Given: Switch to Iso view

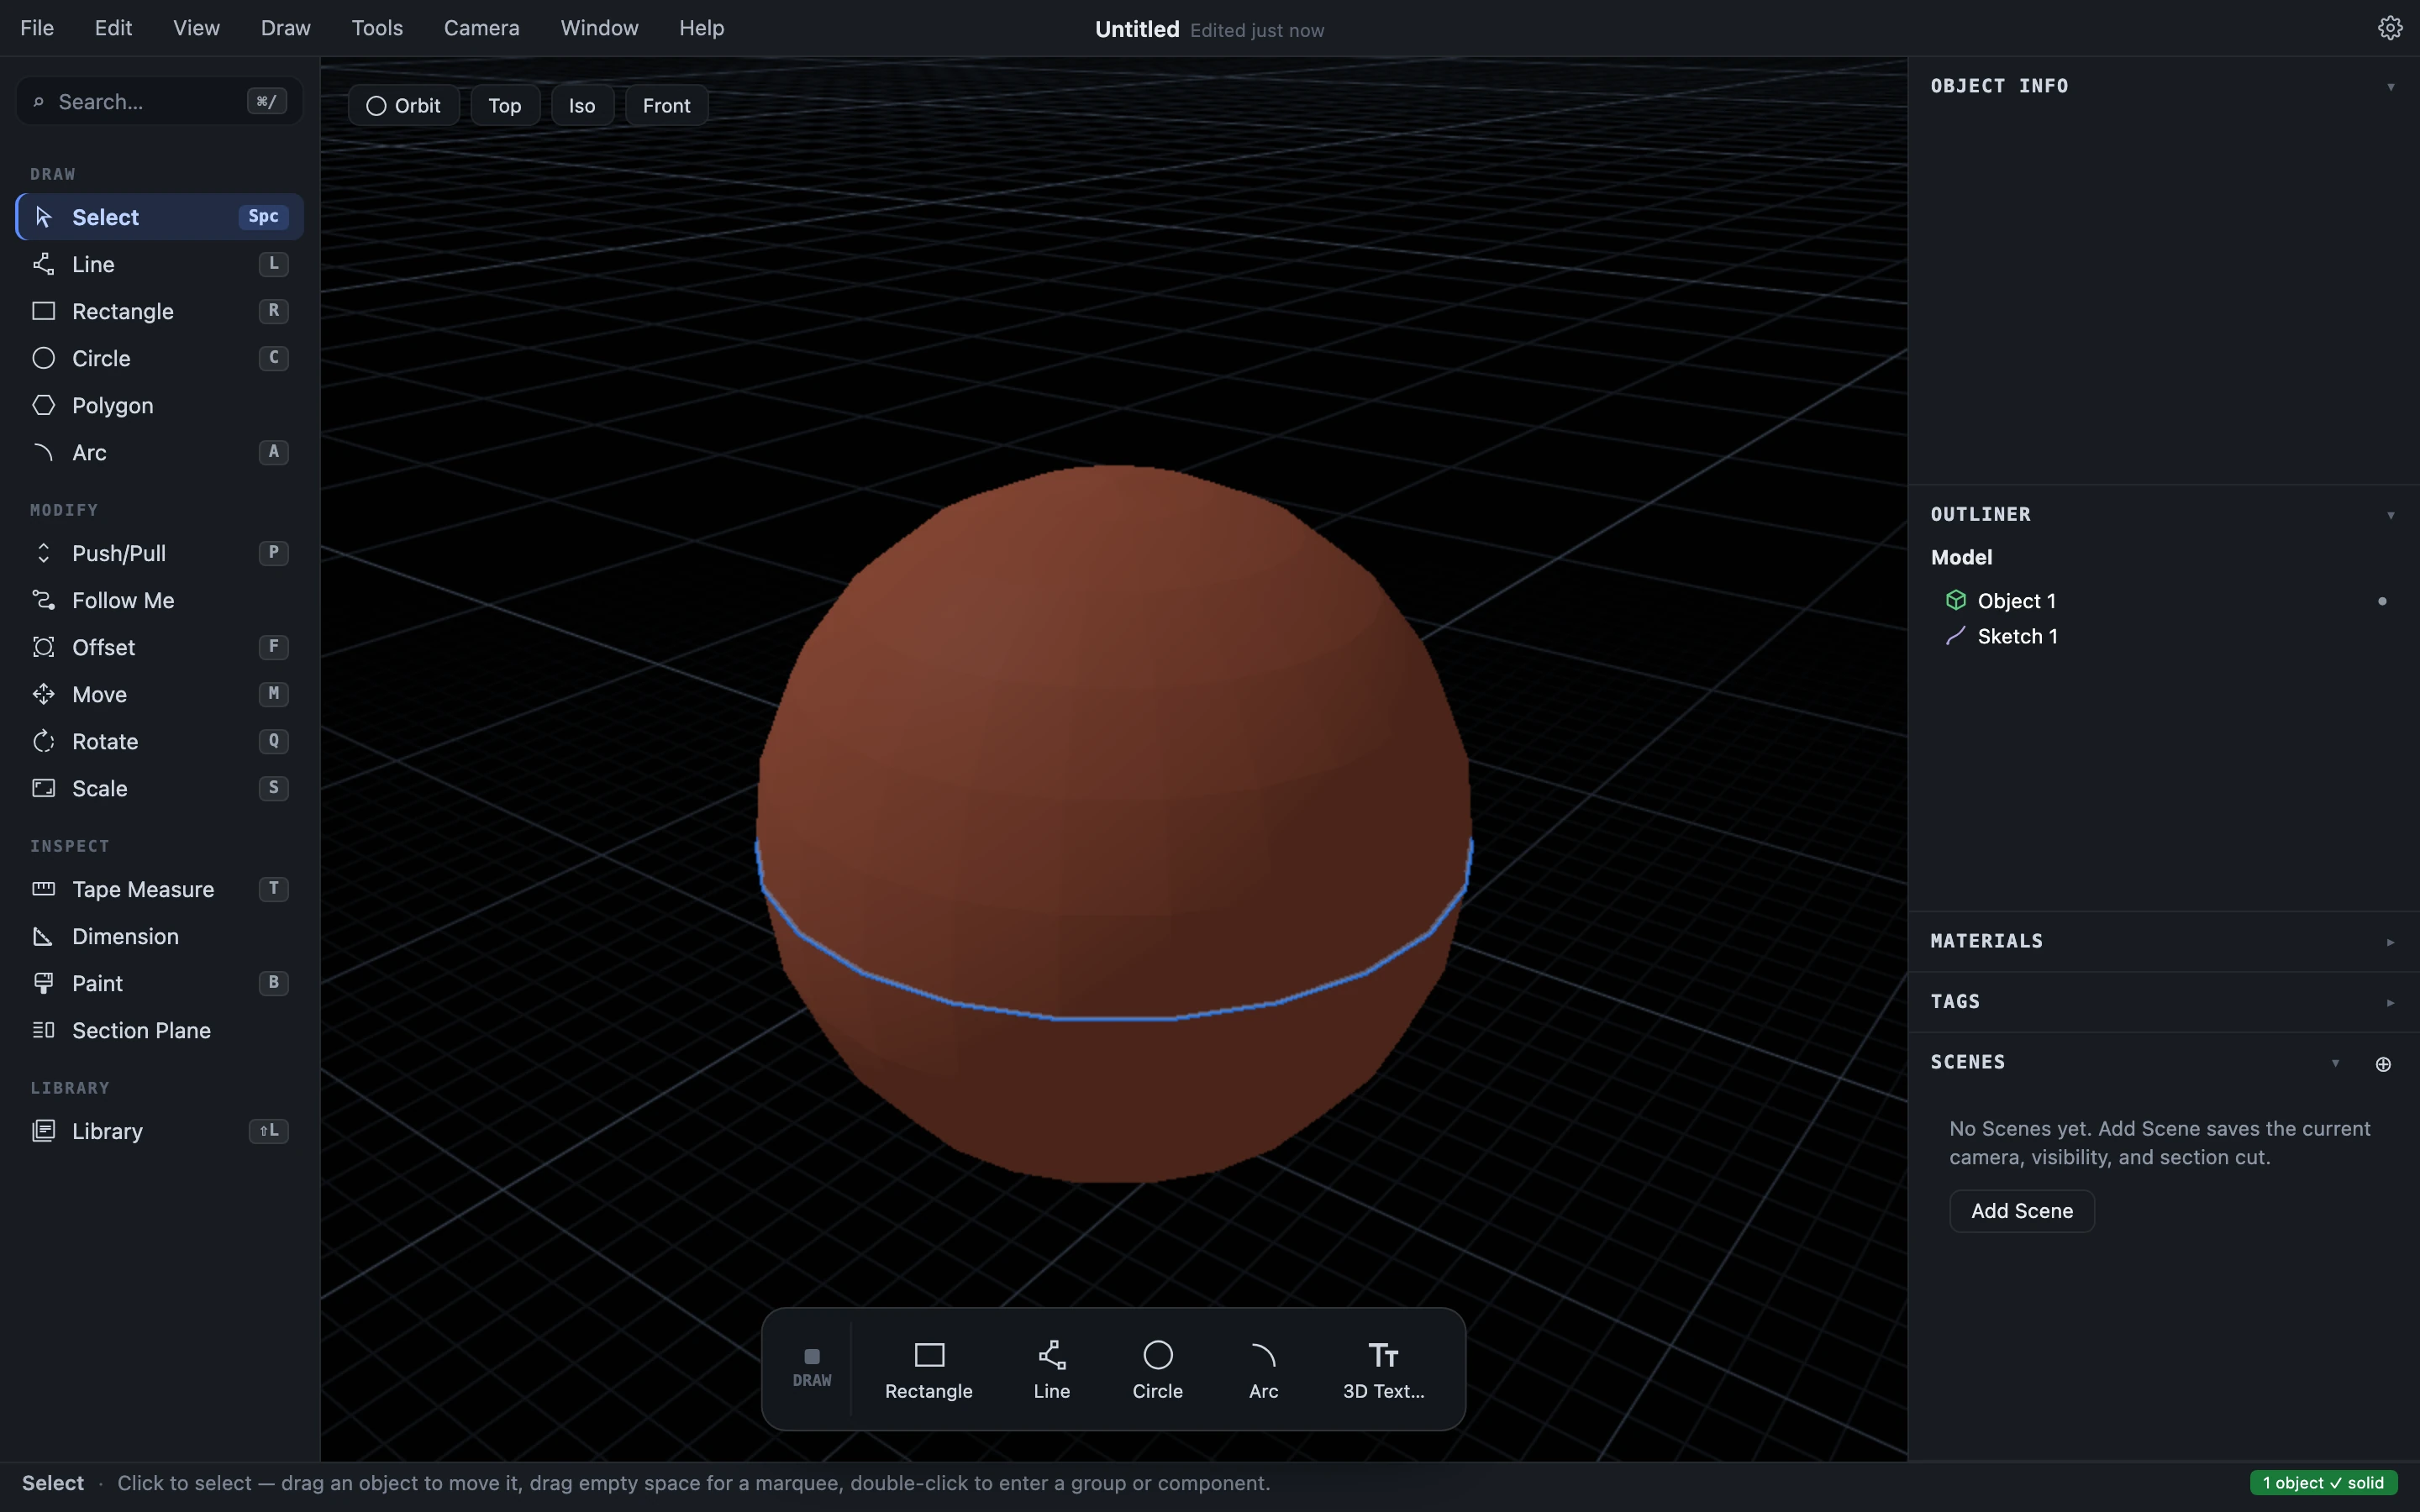Looking at the screenshot, I should [x=582, y=106].
